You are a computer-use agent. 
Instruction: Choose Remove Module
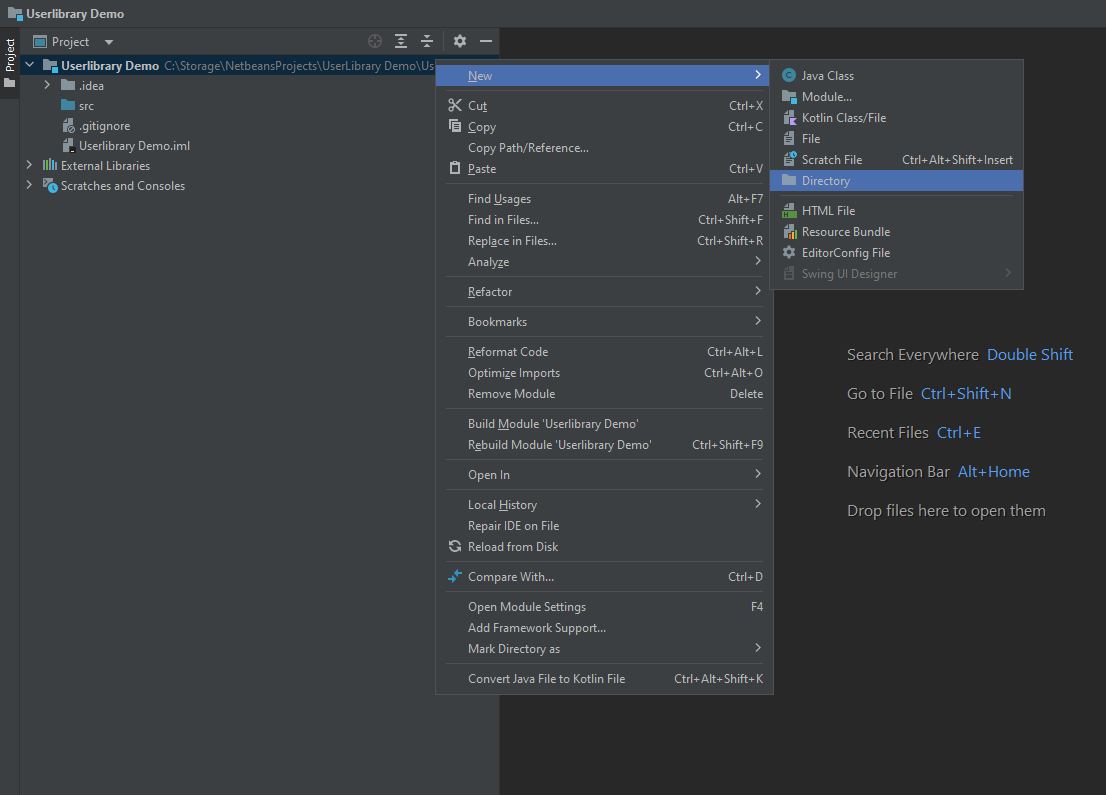point(604,394)
